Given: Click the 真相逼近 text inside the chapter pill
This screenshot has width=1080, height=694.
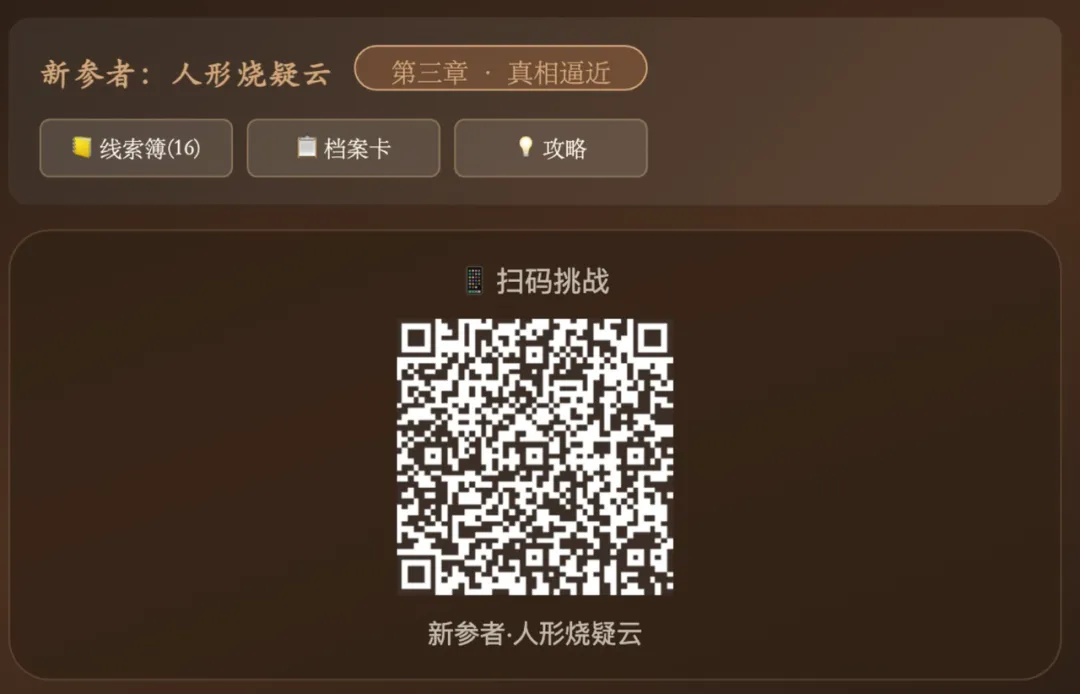Looking at the screenshot, I should pyautogui.click(x=559, y=72).
